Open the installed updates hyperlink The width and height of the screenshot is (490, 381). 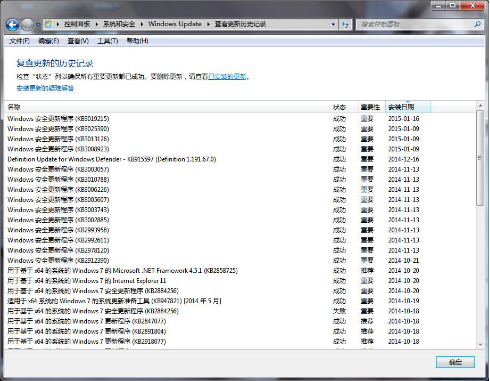pyautogui.click(x=227, y=77)
